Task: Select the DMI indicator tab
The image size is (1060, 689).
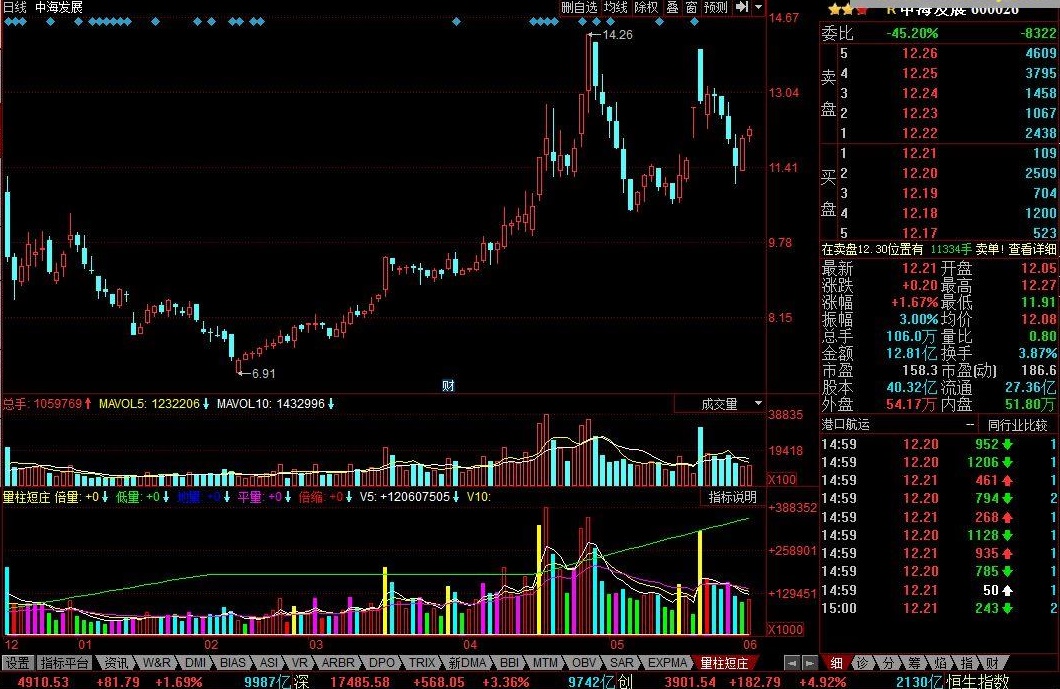Action: 195,663
